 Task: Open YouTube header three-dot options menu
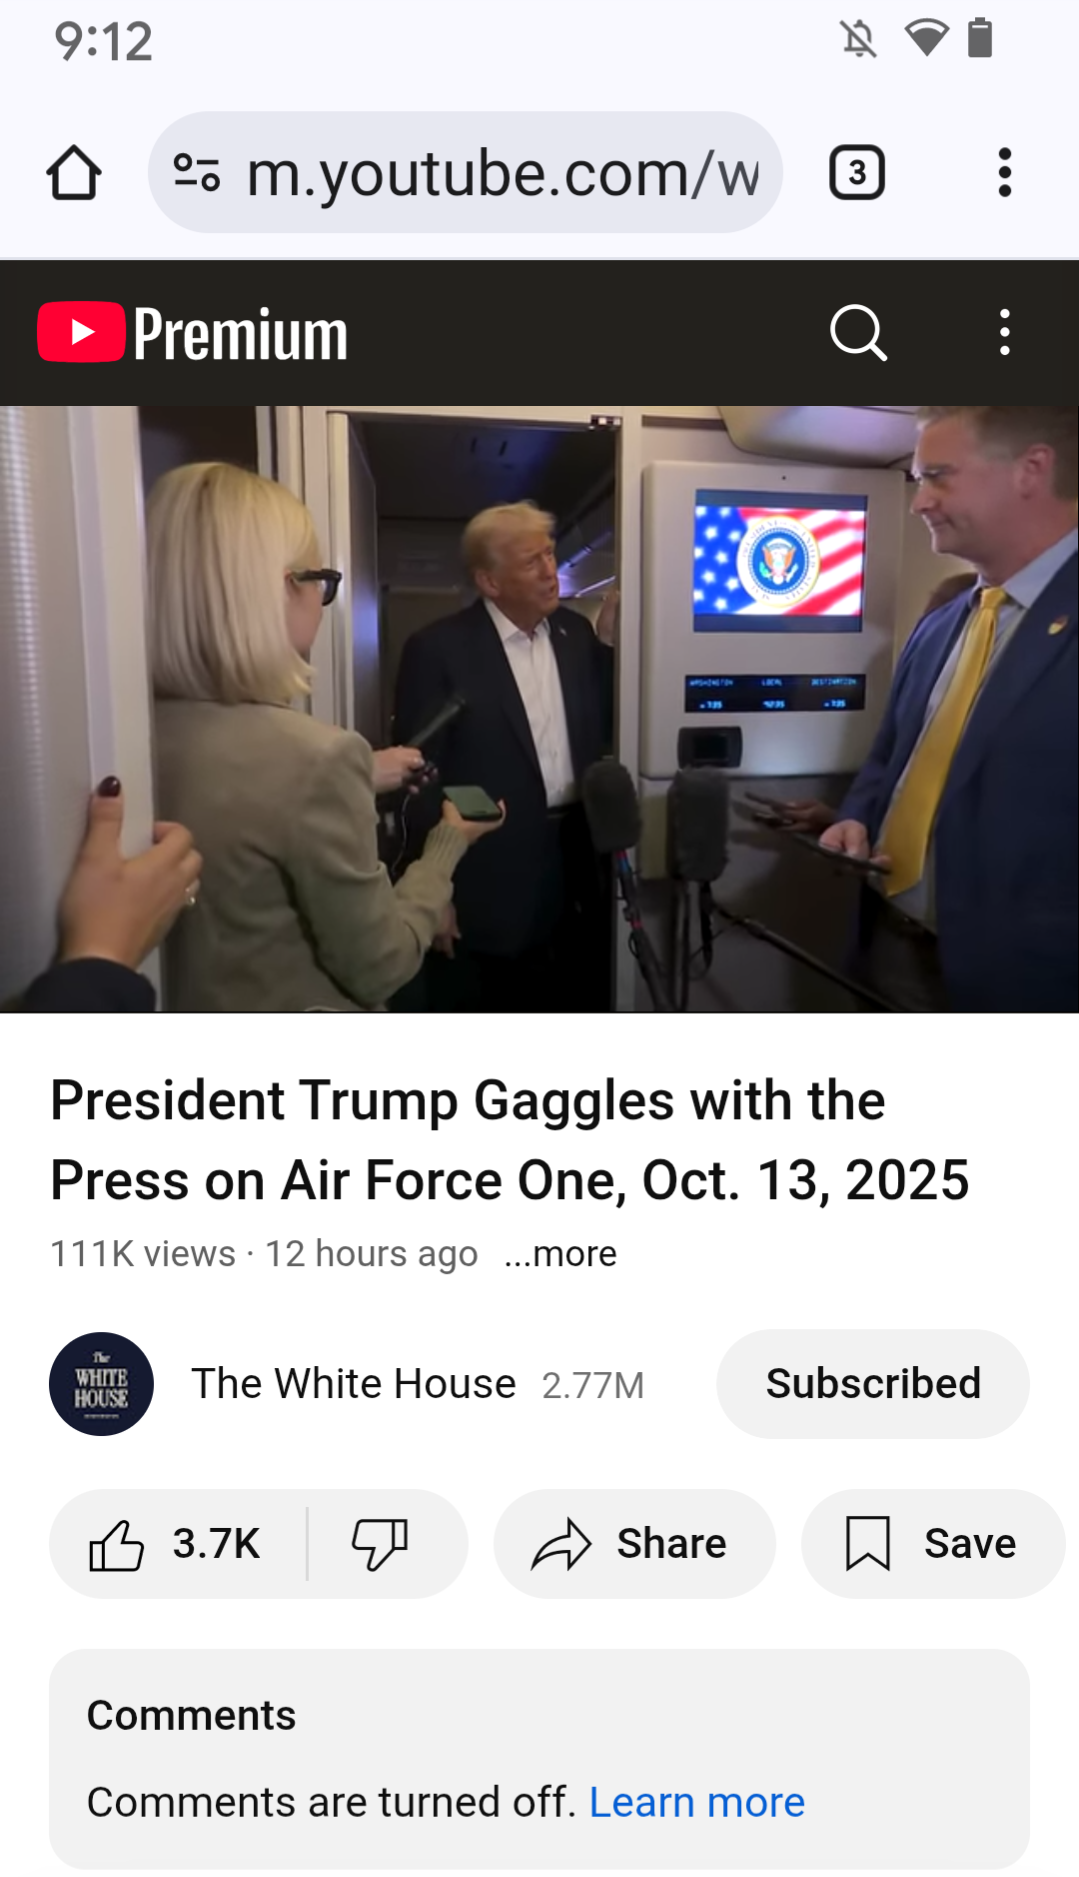tap(1005, 333)
